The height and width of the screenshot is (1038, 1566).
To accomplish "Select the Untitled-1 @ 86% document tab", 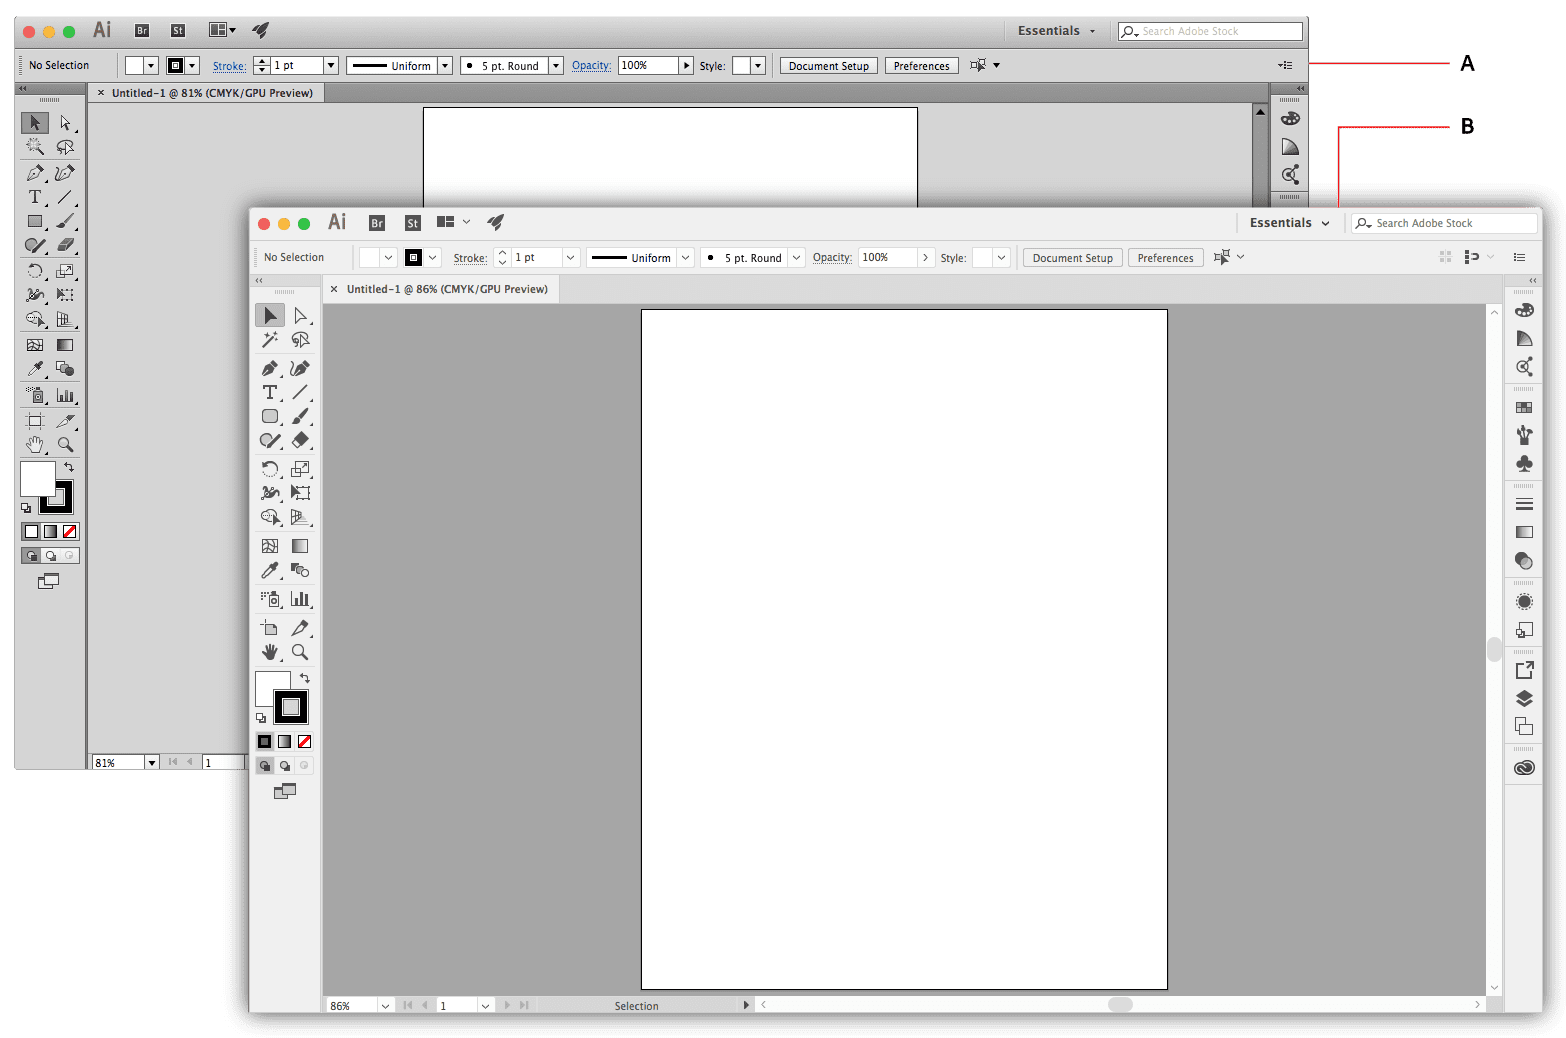I will point(447,289).
